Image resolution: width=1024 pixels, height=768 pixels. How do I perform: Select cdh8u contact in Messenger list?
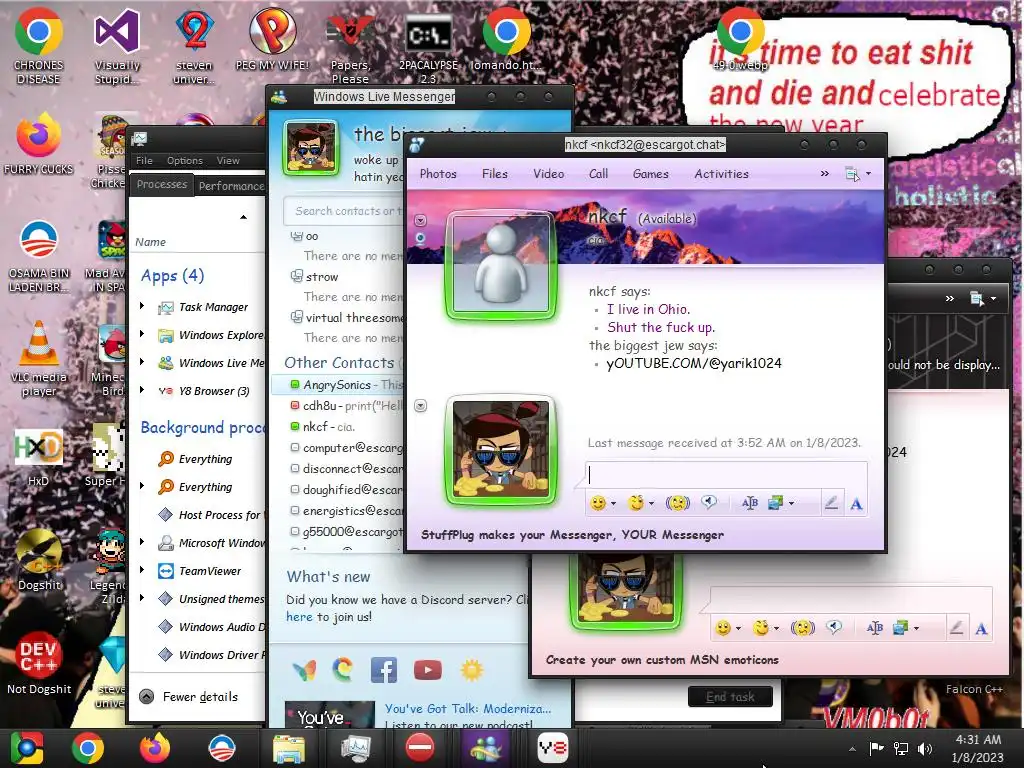click(338, 406)
